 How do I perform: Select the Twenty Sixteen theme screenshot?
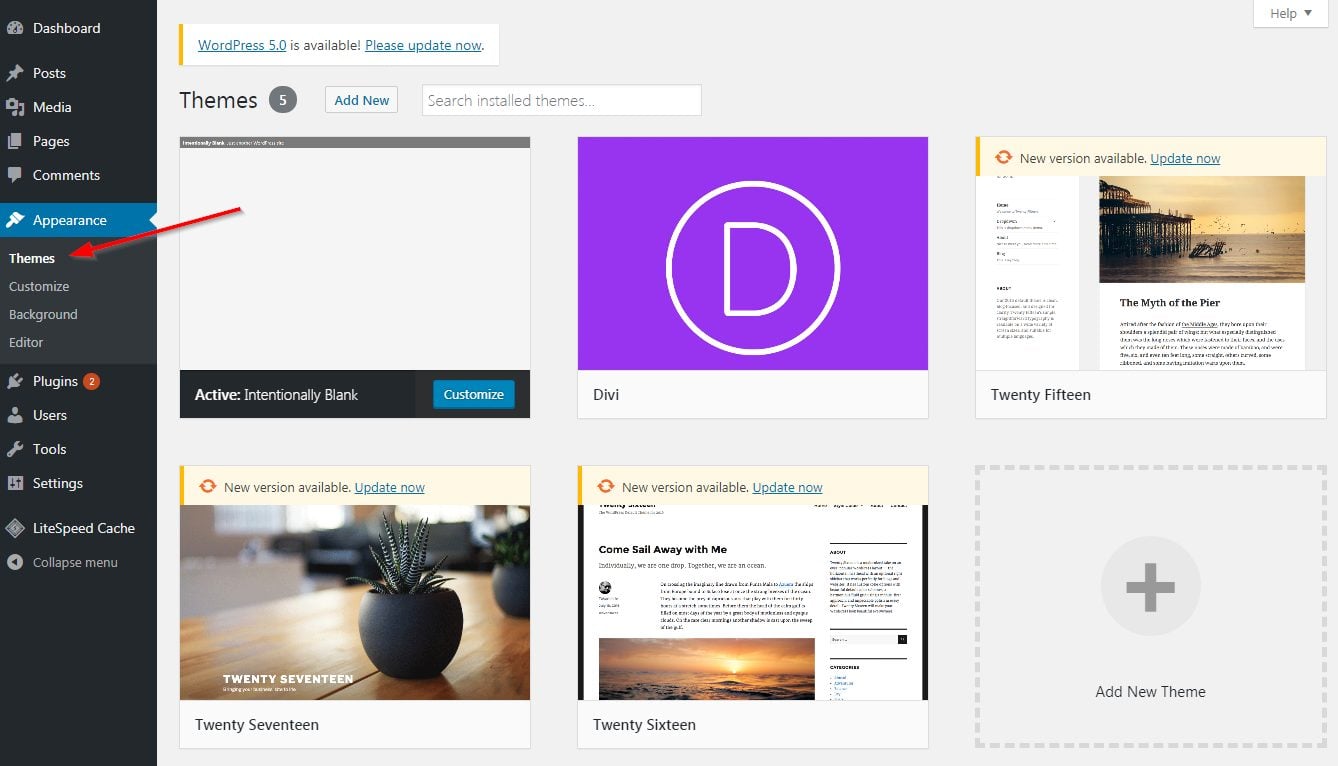[753, 602]
